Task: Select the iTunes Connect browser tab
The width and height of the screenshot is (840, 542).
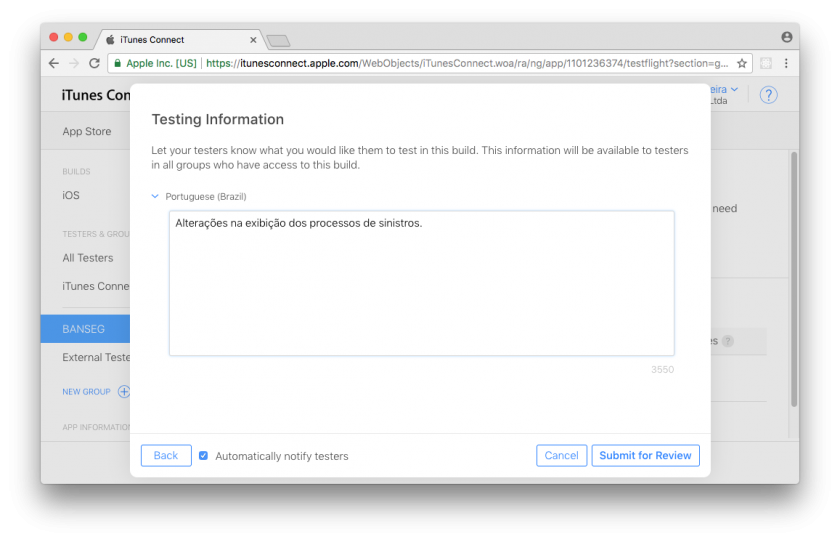Action: pos(180,40)
